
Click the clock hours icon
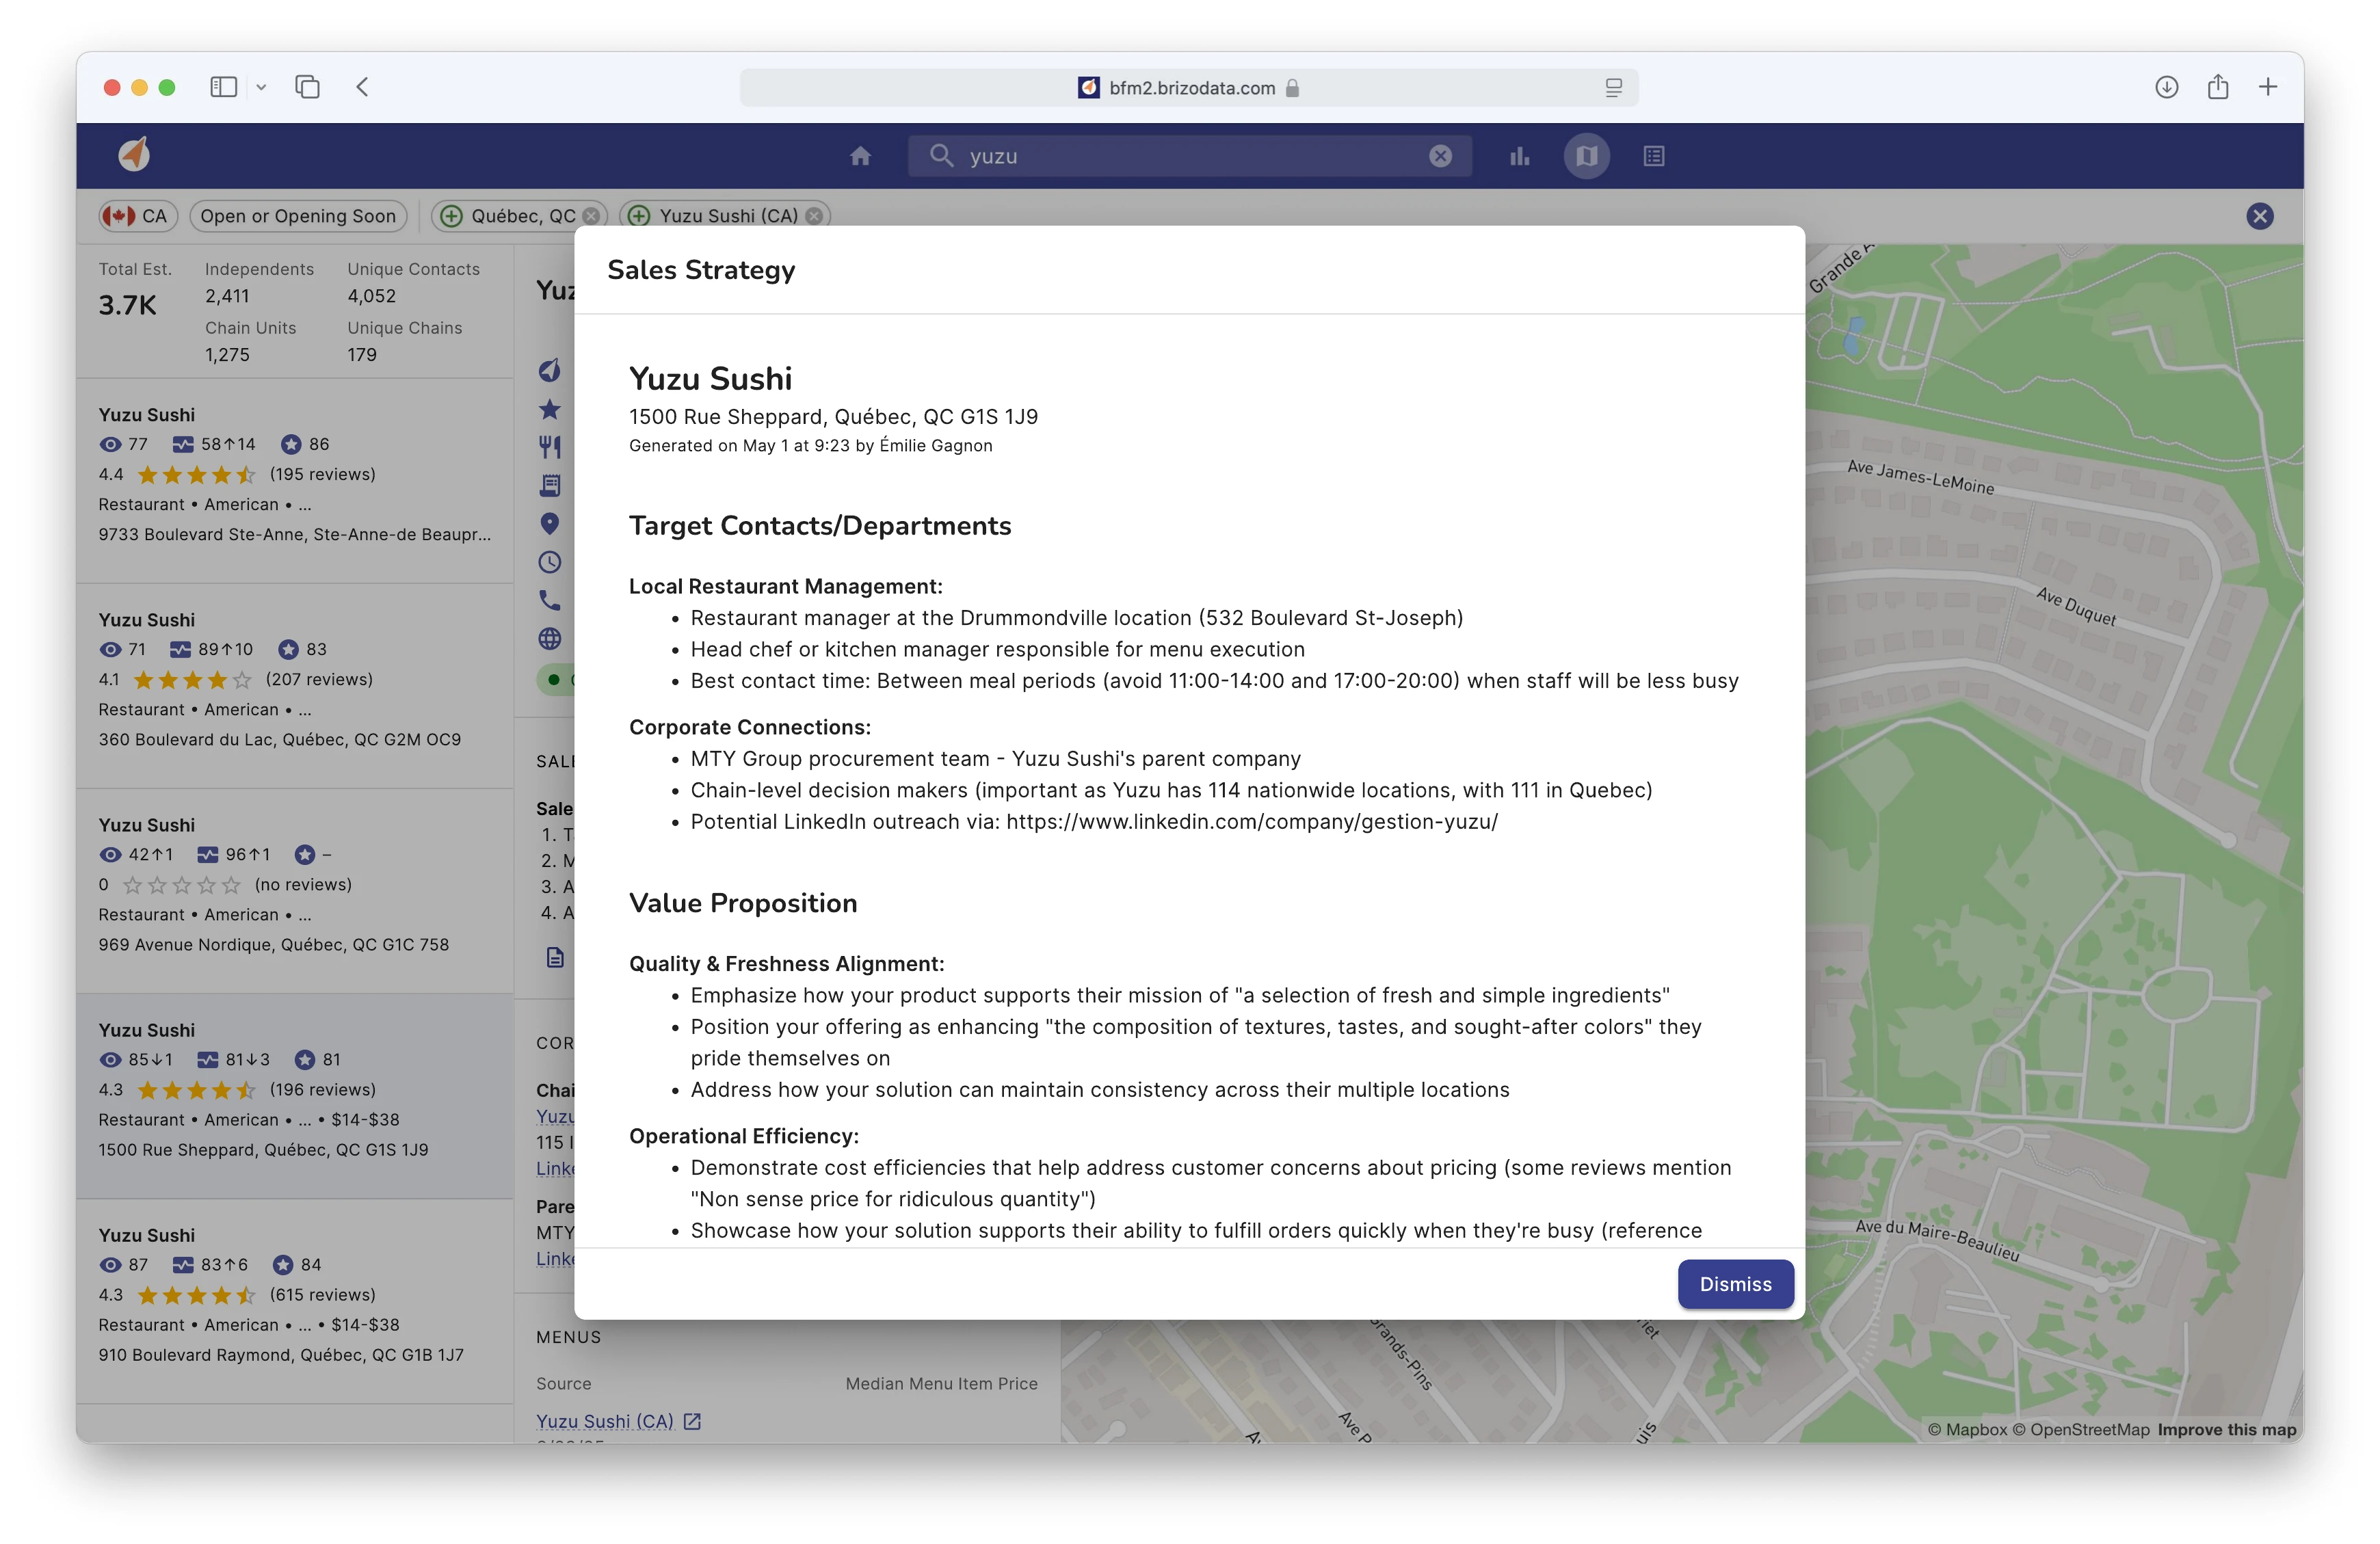[x=549, y=562]
